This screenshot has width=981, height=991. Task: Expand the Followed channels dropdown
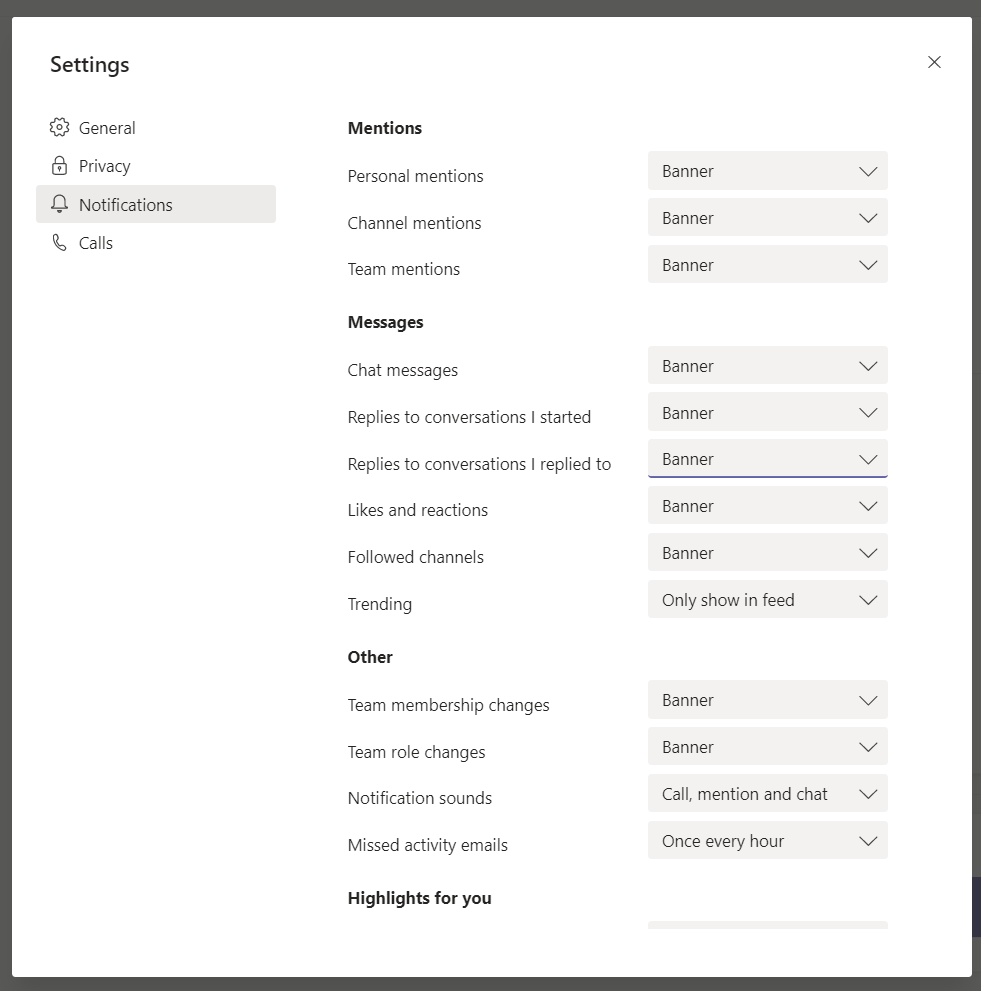(x=767, y=553)
